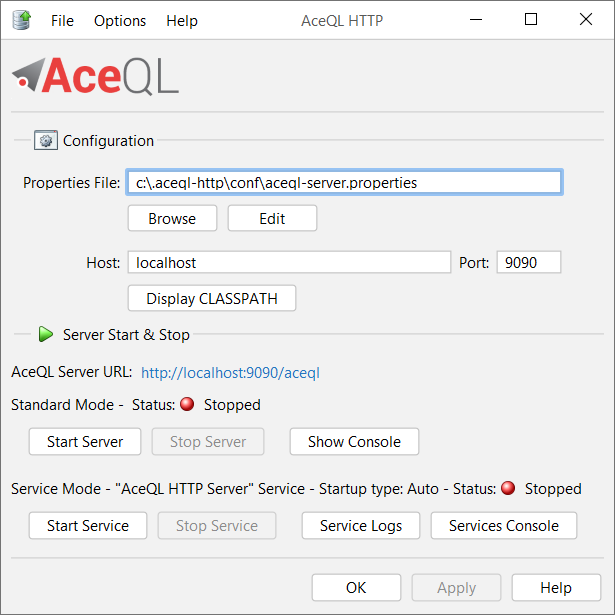615x615 pixels.
Task: Click the Display CLASSPATH button
Action: [x=212, y=298]
